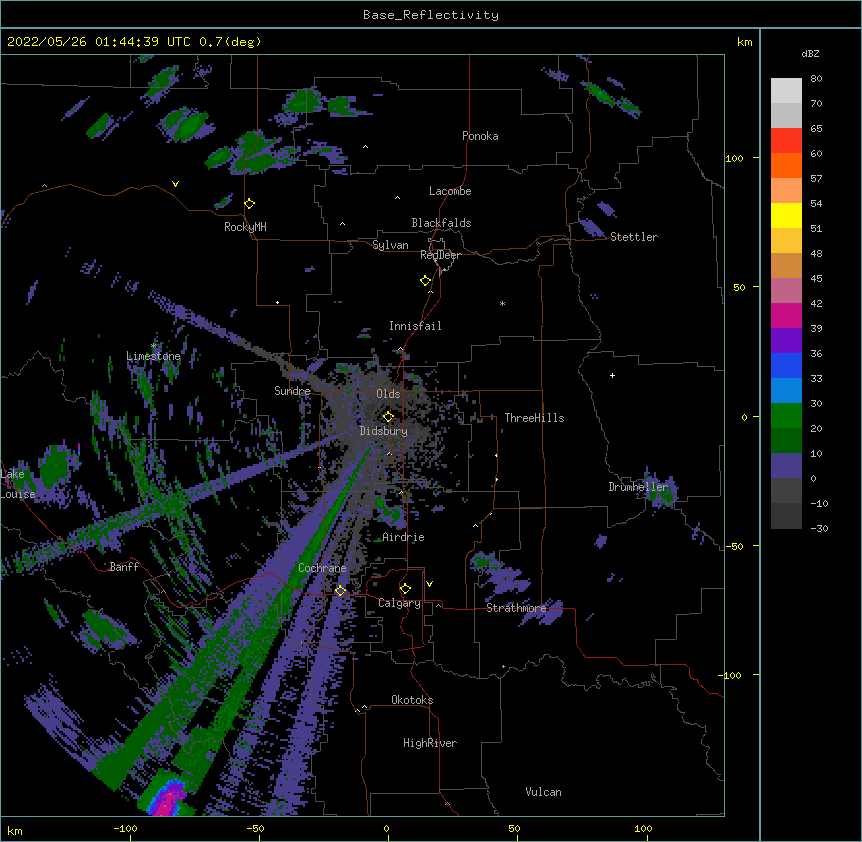
Task: Click the Limestone label on map
Action: 153,356
